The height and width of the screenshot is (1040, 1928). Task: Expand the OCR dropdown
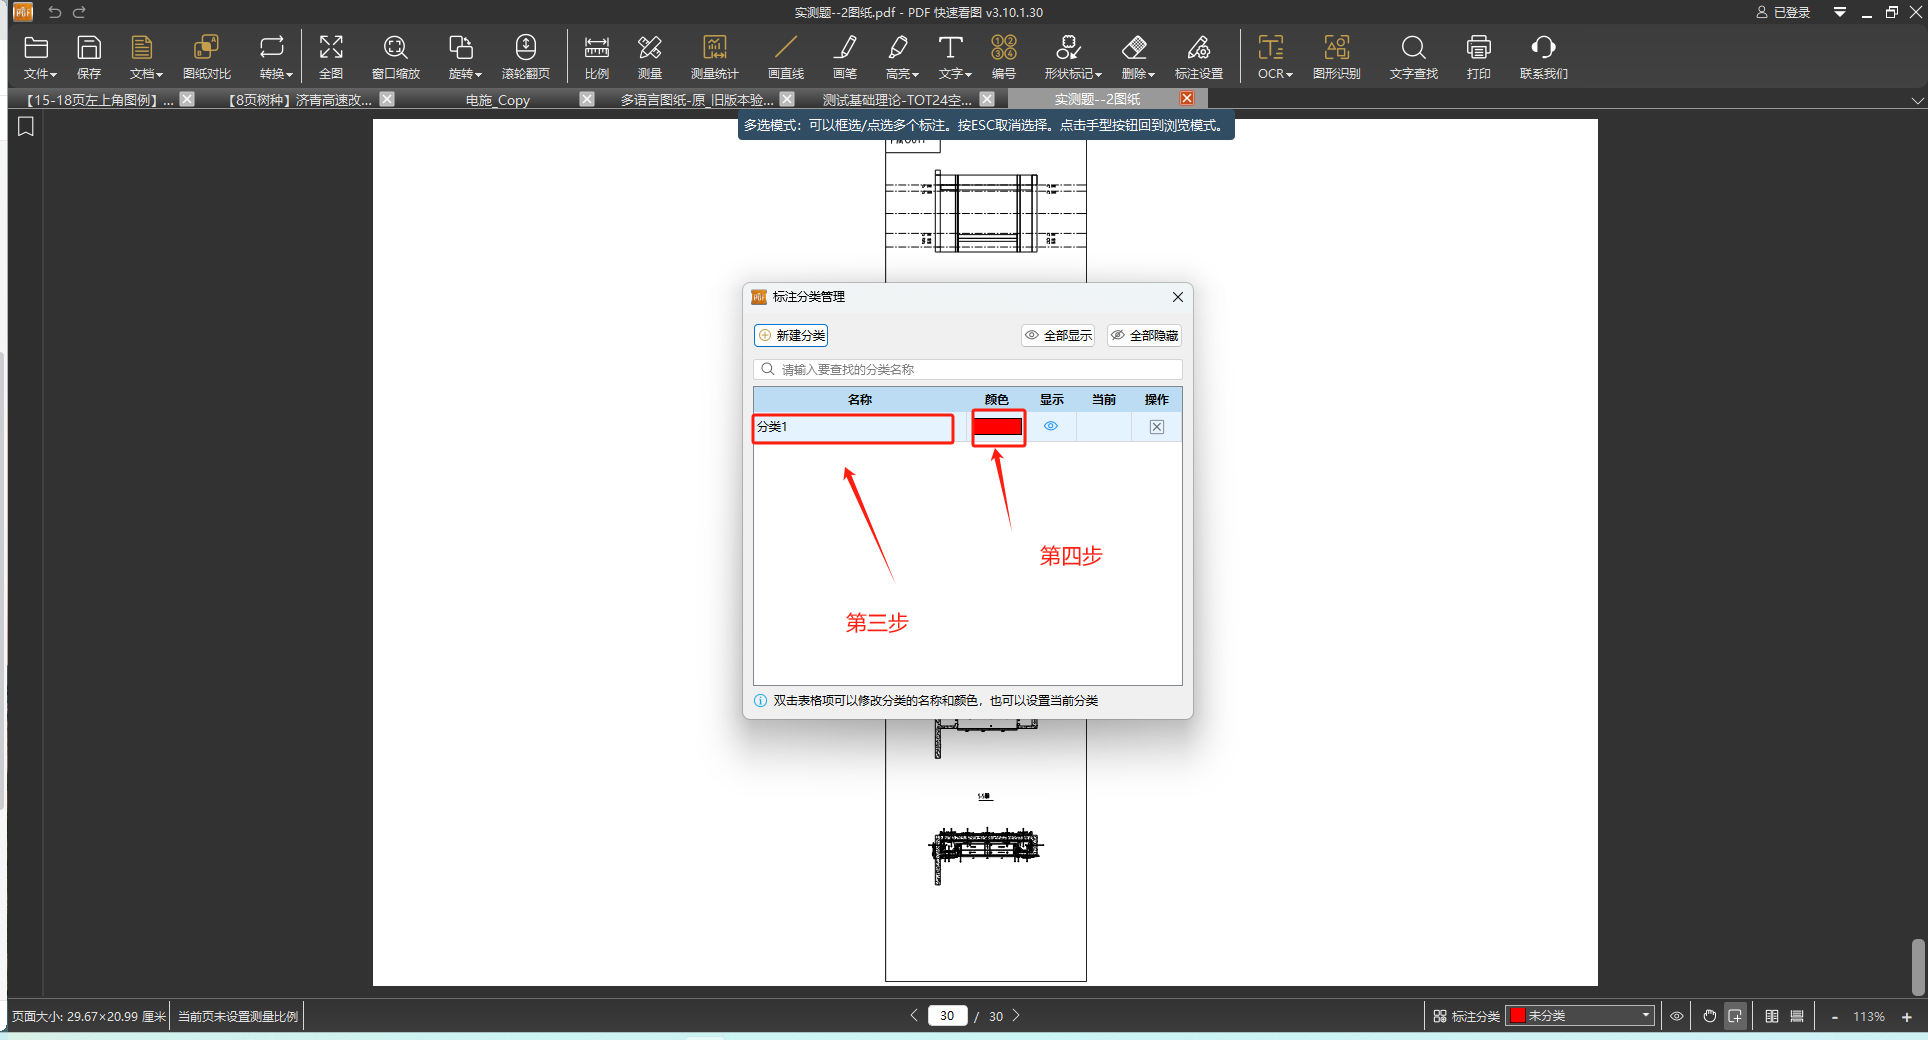[x=1274, y=57]
